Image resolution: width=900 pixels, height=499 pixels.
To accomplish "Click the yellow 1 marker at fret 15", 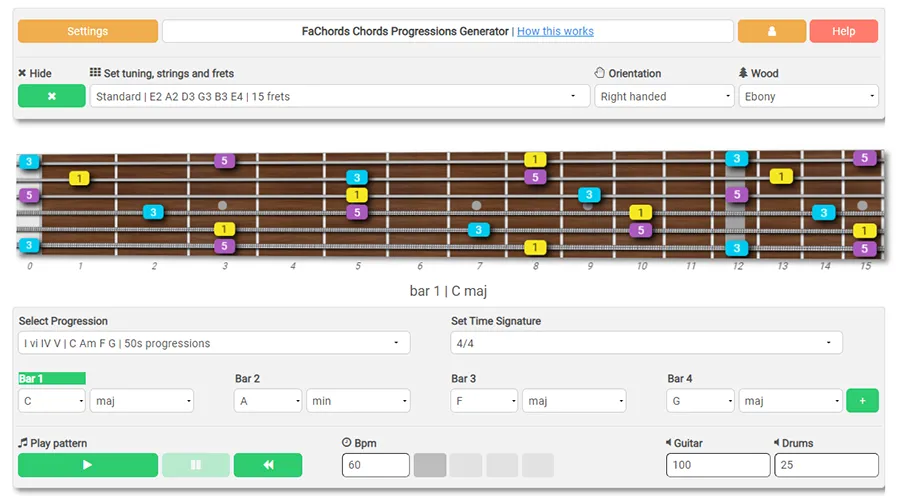I will pos(864,230).
